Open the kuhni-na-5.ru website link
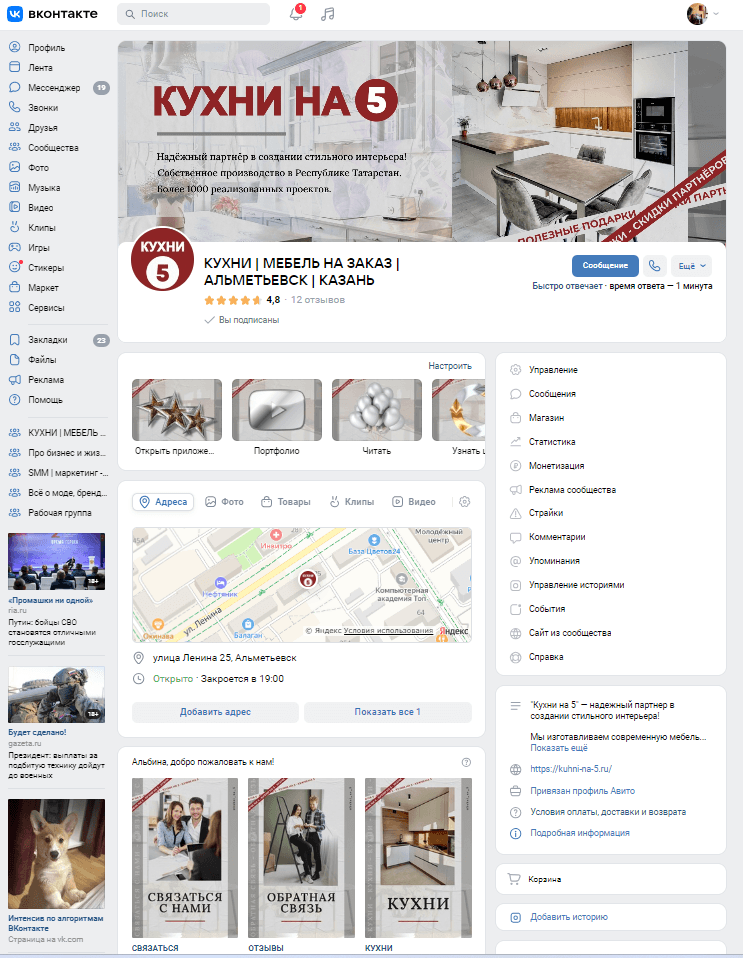Viewport: 743px width, 958px height. point(571,769)
